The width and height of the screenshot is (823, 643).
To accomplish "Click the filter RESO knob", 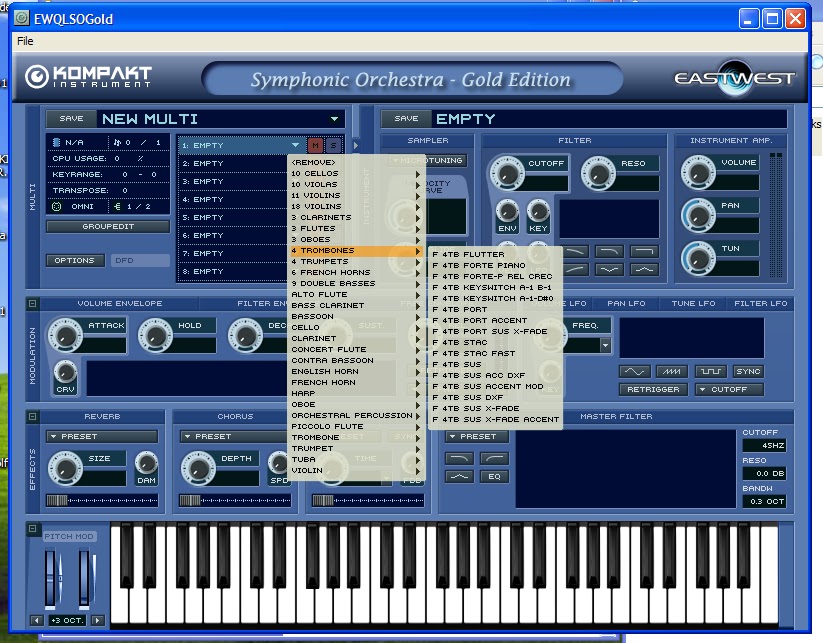I will tap(598, 173).
